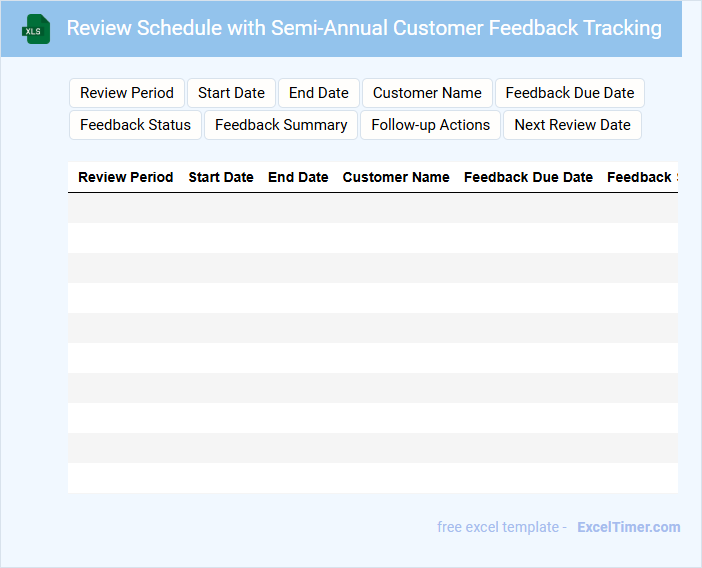Select the Start Date column header
The height and width of the screenshot is (568, 702).
pyautogui.click(x=221, y=177)
